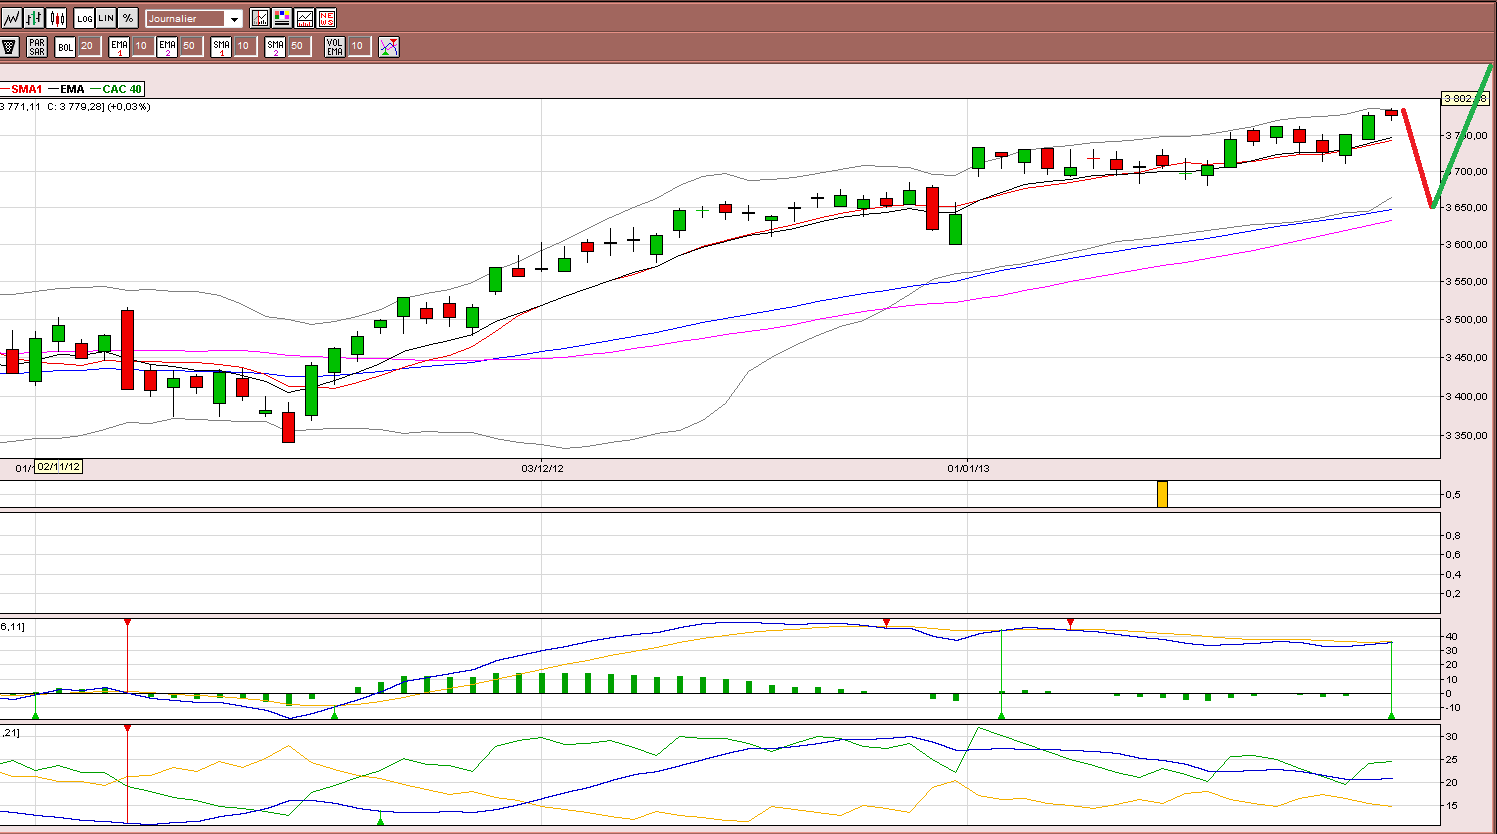Toggle the EMA 1 indicator
The image size is (1497, 834).
(119, 46)
